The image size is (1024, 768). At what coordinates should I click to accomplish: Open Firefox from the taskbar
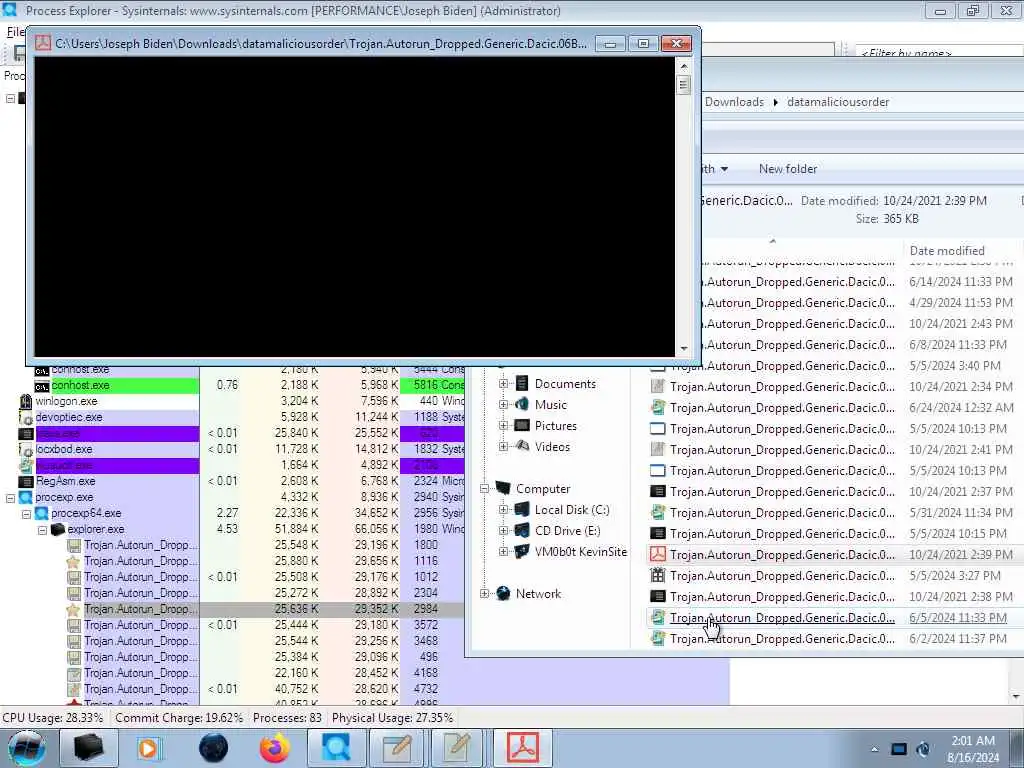274,748
